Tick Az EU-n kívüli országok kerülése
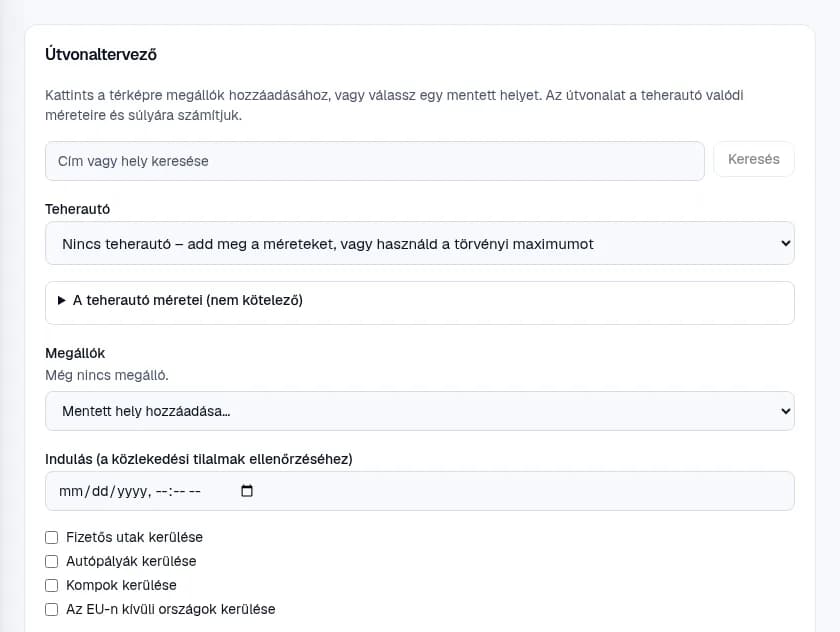This screenshot has height=632, width=840. tap(51, 610)
